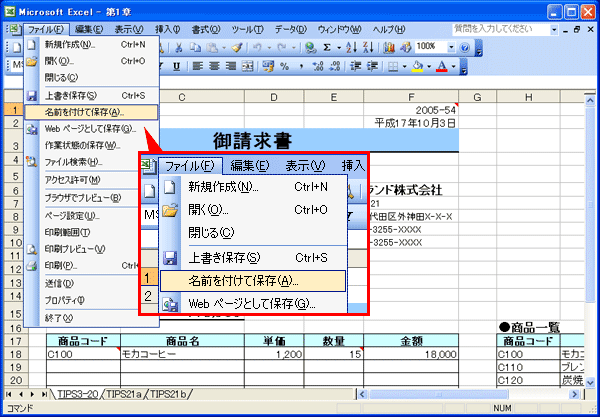This screenshot has height=417, width=600.
Task: Click the vertical scrollbar down arrow
Action: (x=590, y=381)
